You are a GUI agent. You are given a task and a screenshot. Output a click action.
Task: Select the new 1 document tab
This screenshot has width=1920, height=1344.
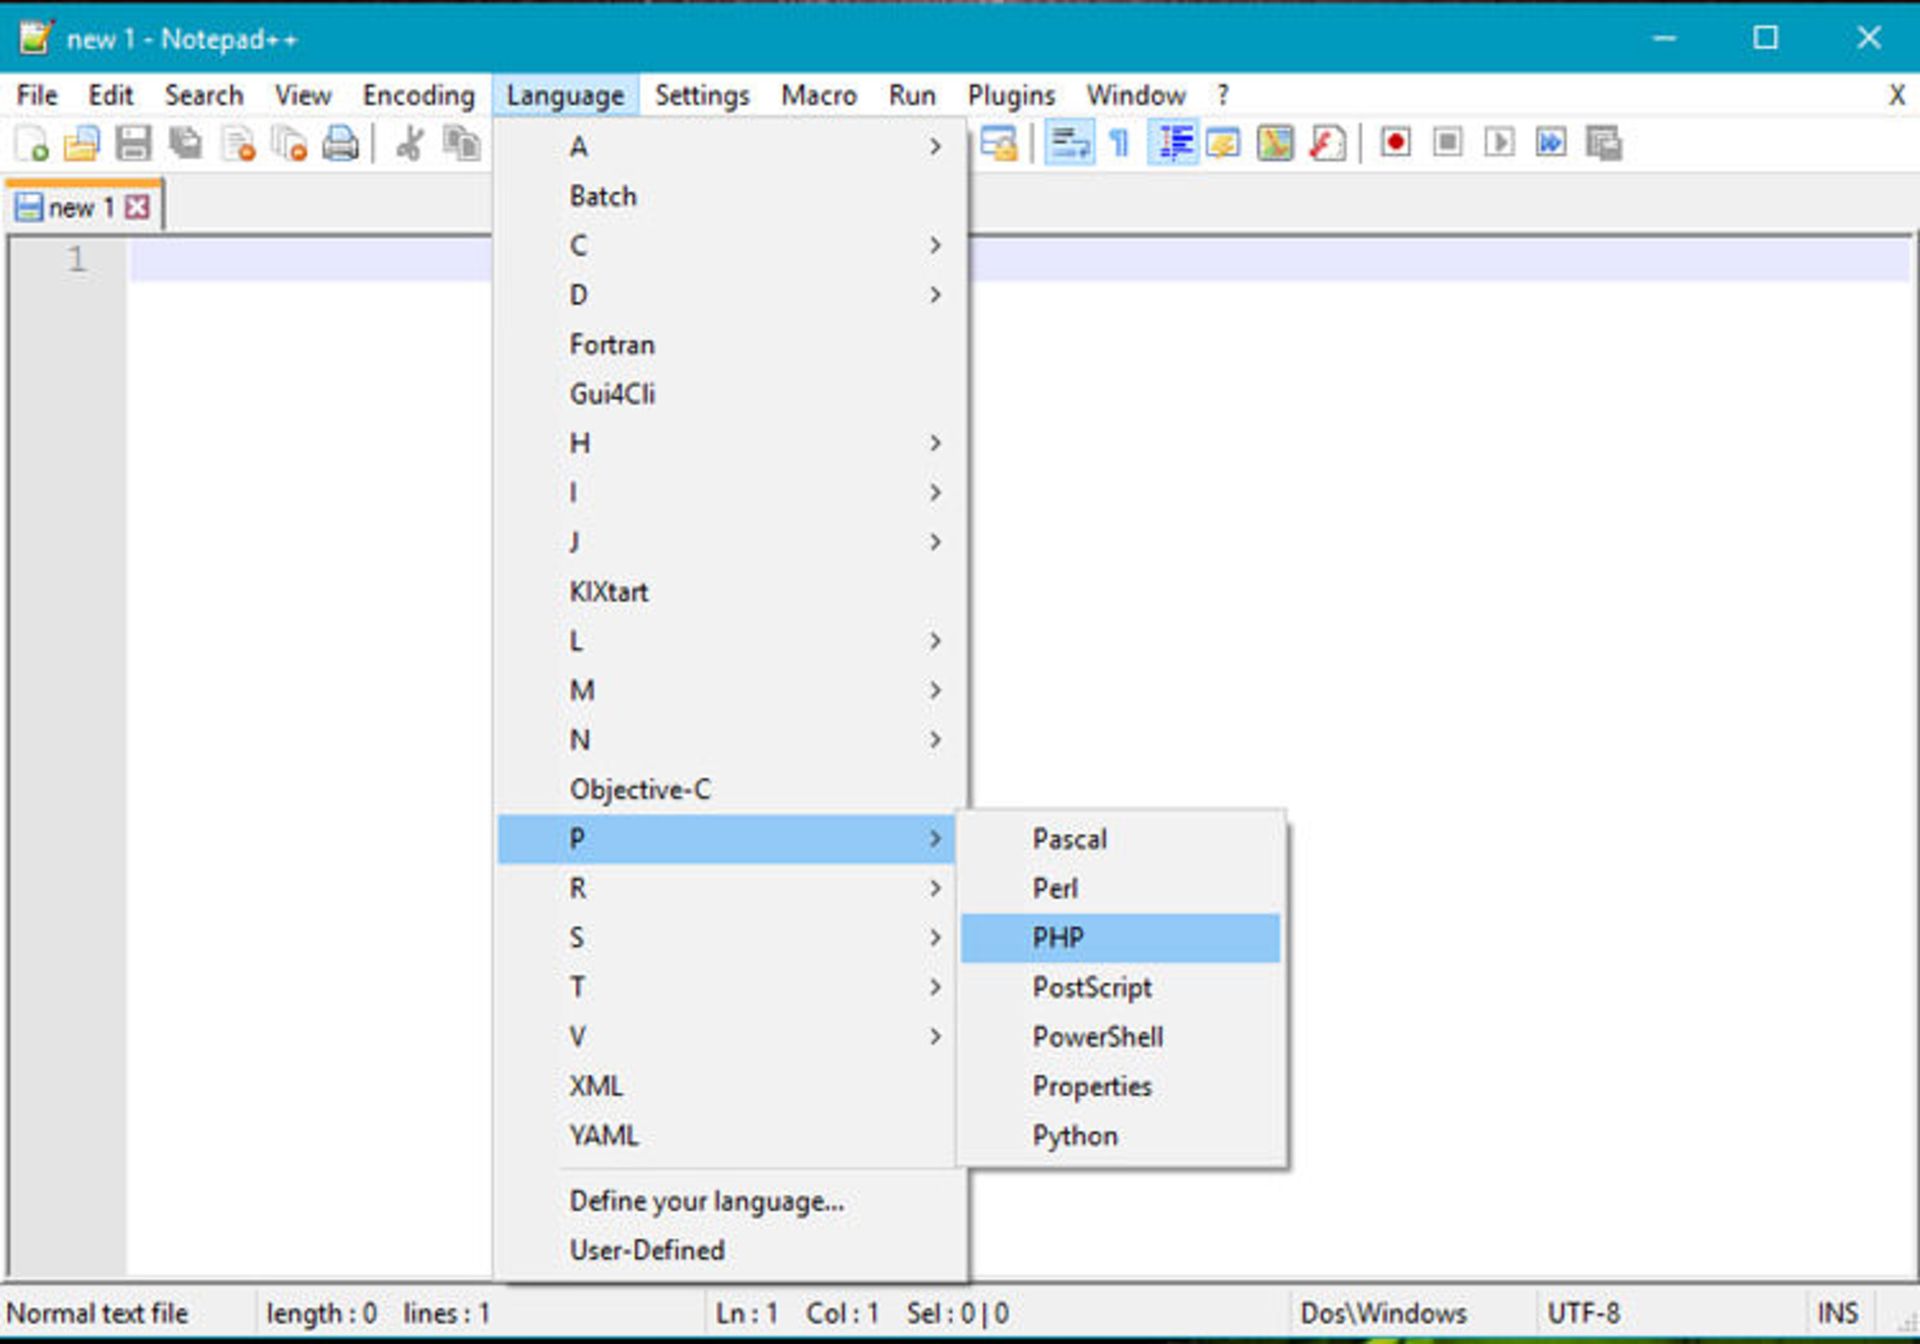[82, 207]
